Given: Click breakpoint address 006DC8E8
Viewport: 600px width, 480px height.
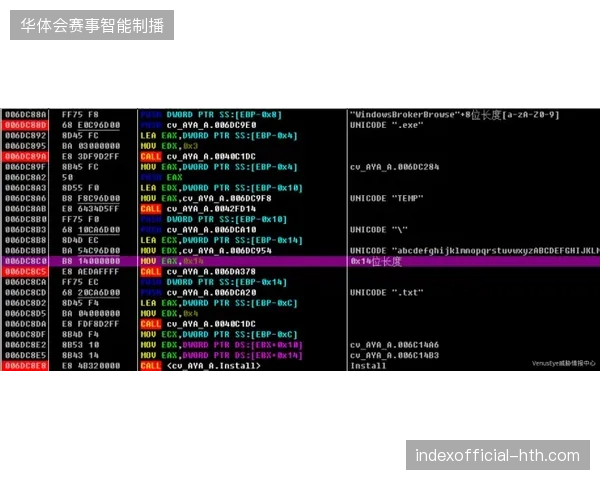Looking at the screenshot, I should click(x=26, y=366).
